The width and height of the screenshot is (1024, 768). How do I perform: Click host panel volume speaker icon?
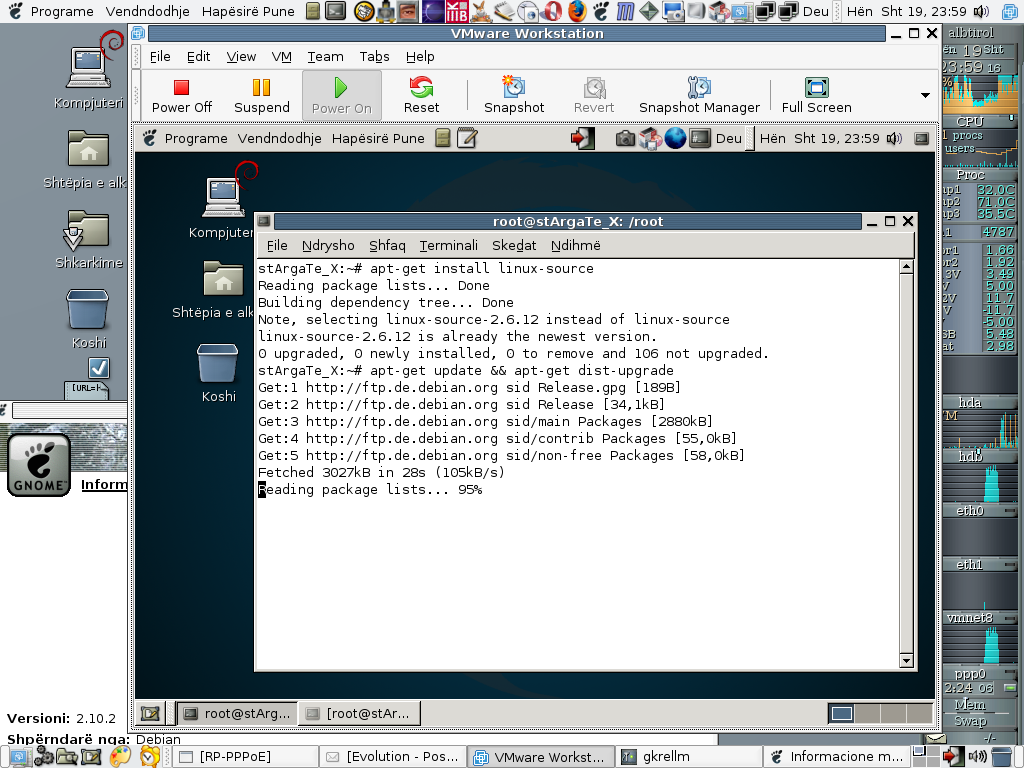pyautogui.click(x=980, y=11)
